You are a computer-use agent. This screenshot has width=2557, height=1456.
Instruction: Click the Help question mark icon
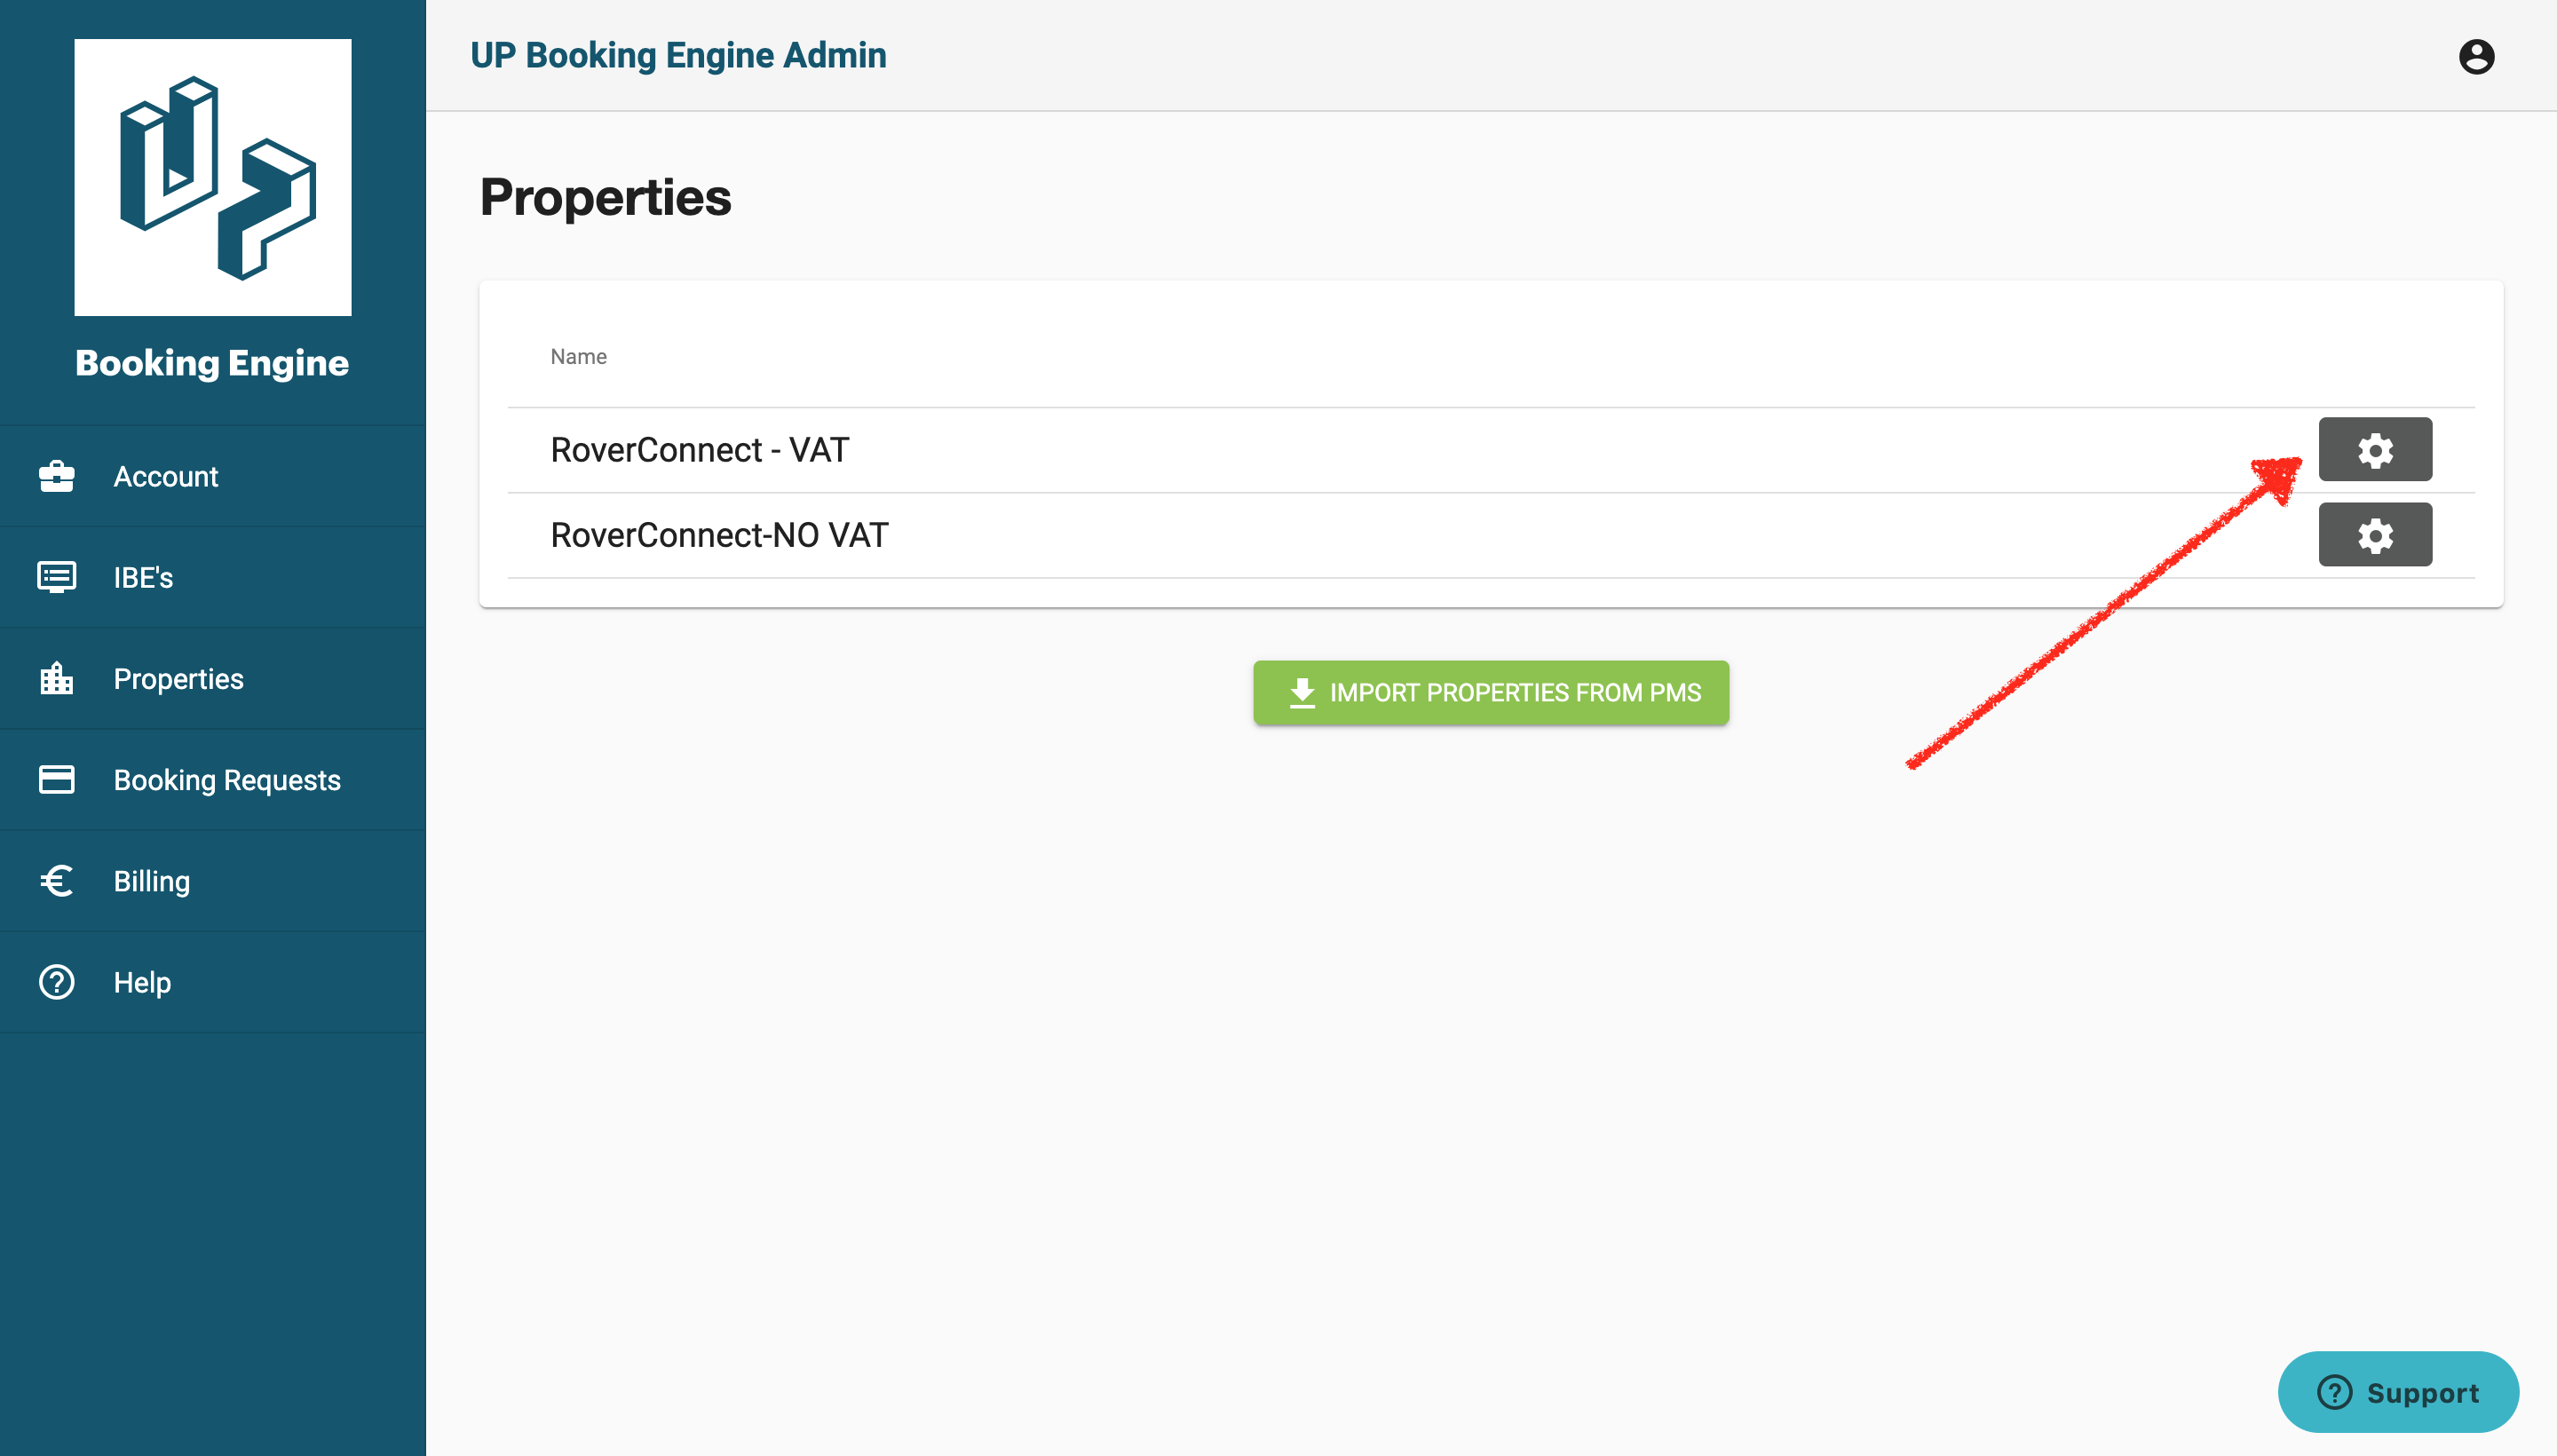57,982
